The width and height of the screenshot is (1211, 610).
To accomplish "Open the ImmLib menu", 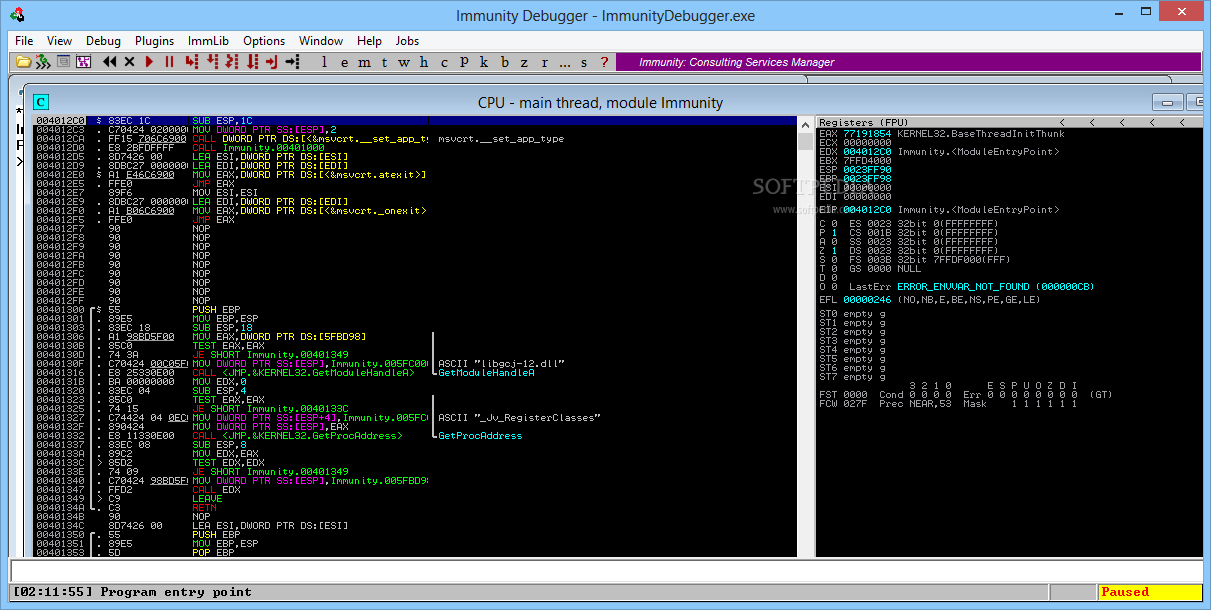I will point(208,41).
